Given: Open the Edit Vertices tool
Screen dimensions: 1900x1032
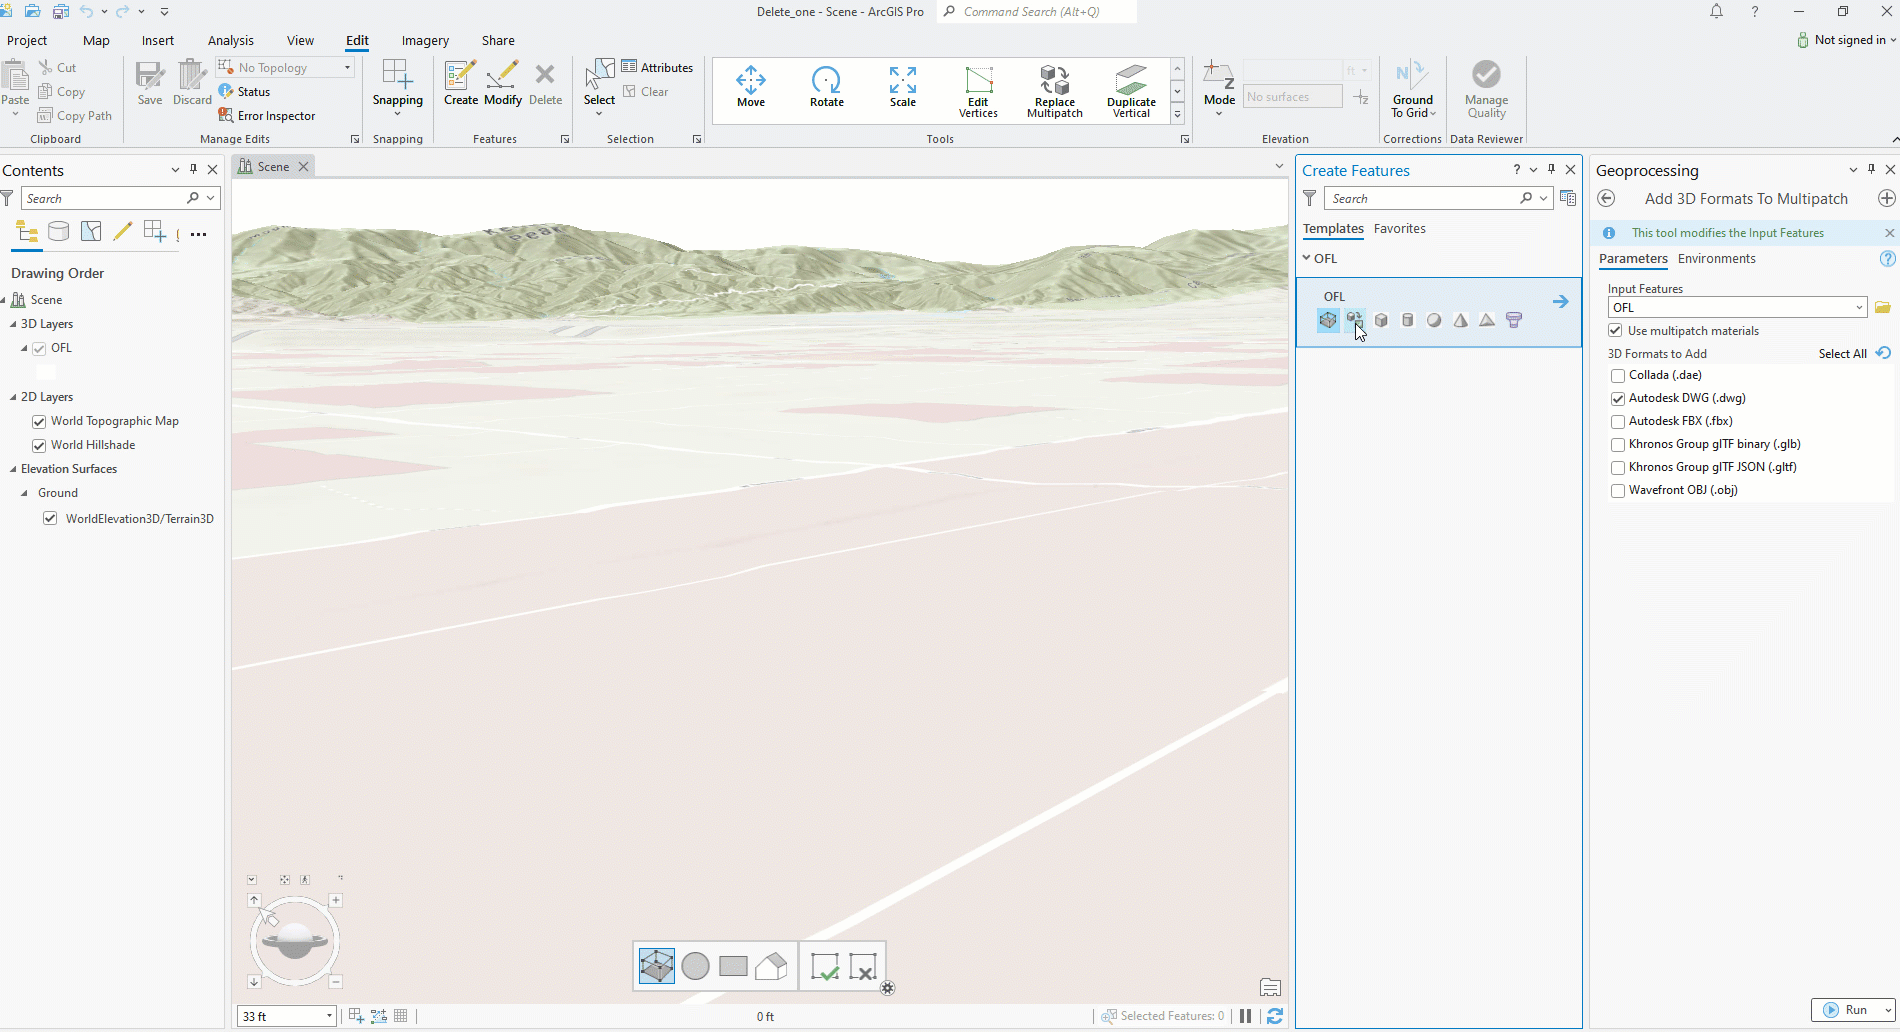Looking at the screenshot, I should coord(978,88).
